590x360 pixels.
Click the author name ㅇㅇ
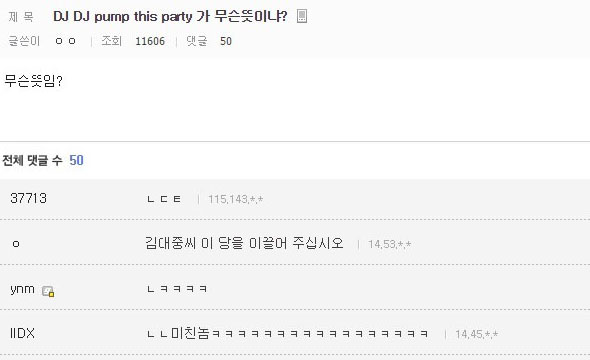tap(65, 41)
